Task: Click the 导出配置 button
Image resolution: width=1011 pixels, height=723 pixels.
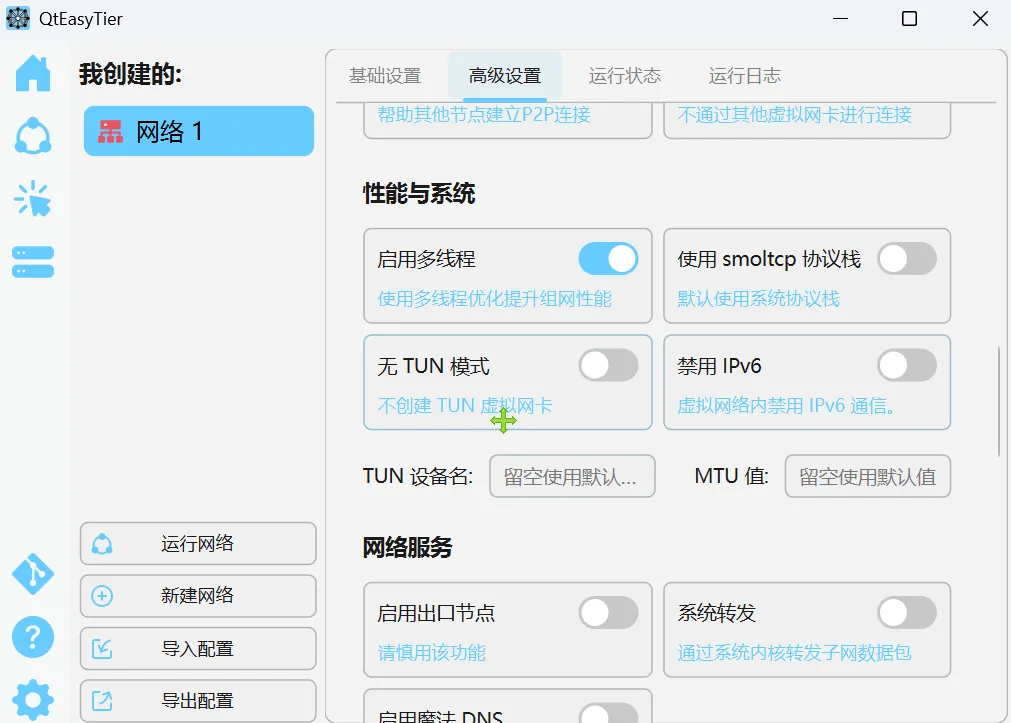Action: tap(198, 701)
